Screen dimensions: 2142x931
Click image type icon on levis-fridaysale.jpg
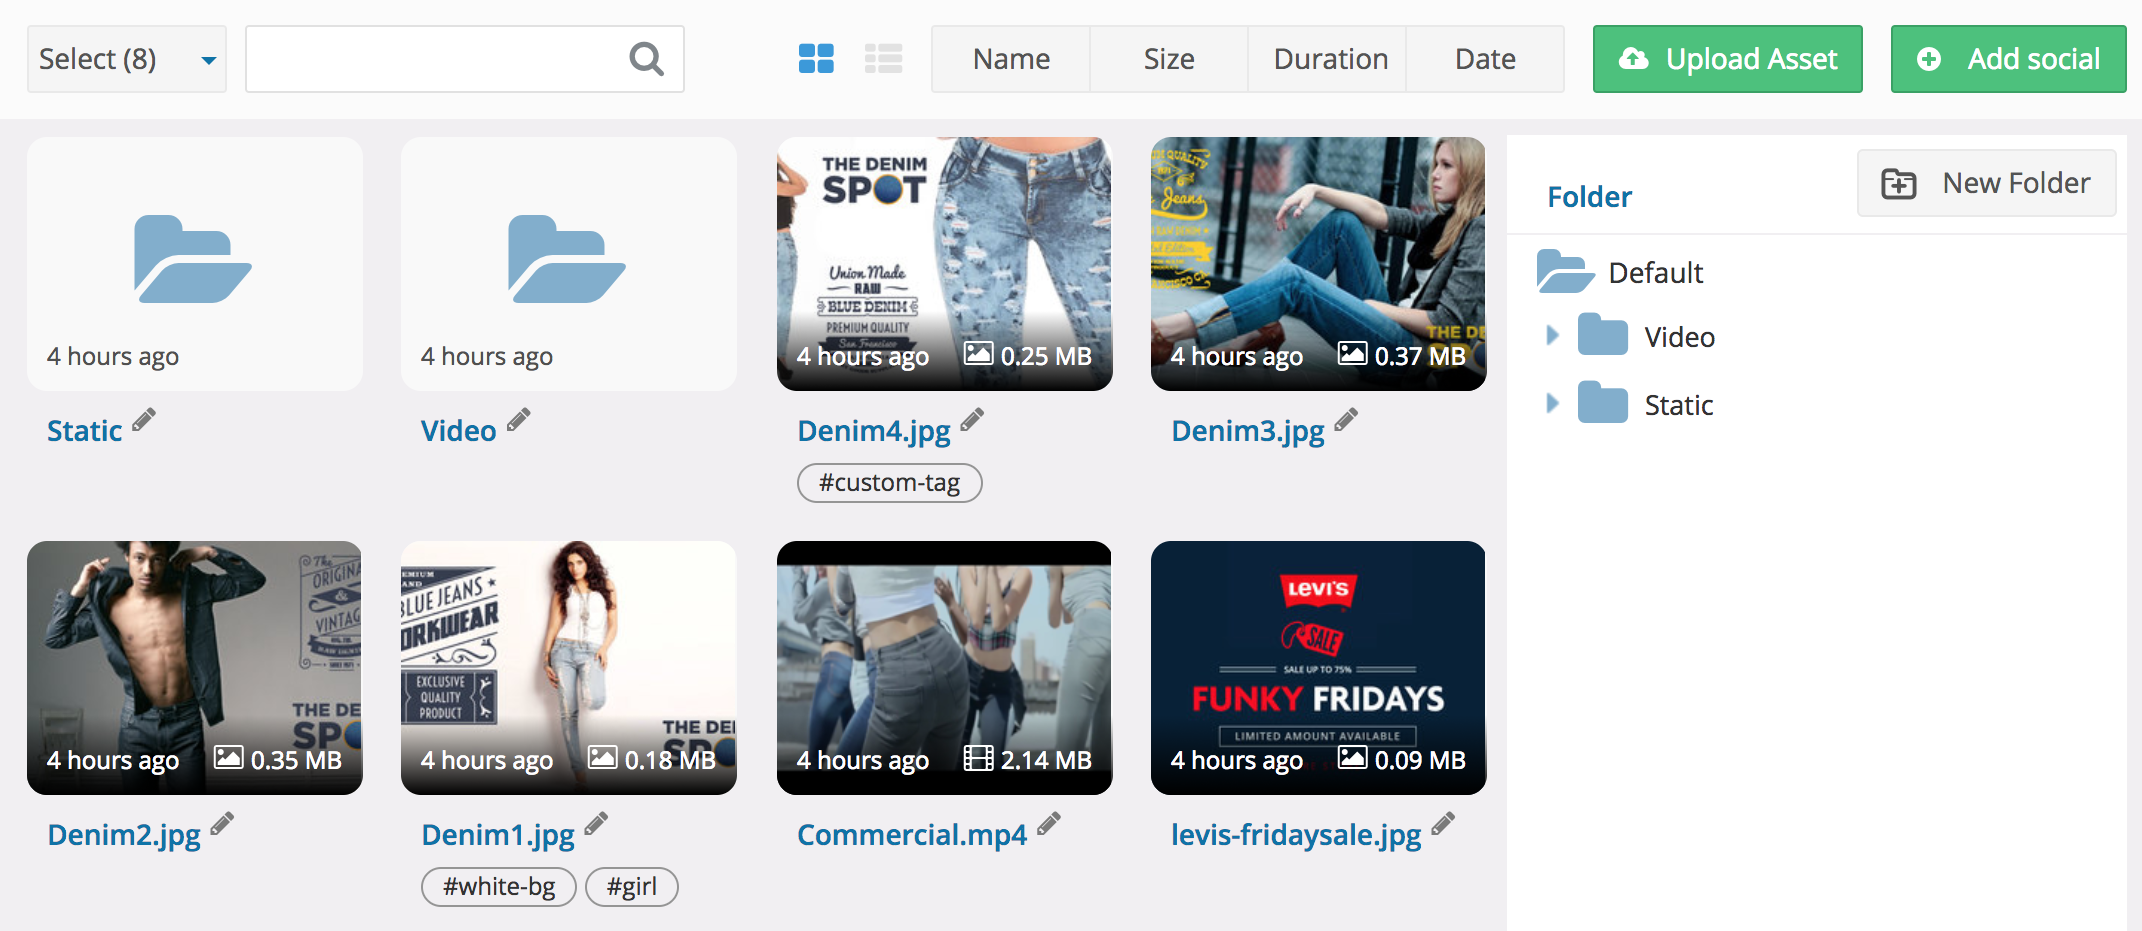(x=1352, y=757)
